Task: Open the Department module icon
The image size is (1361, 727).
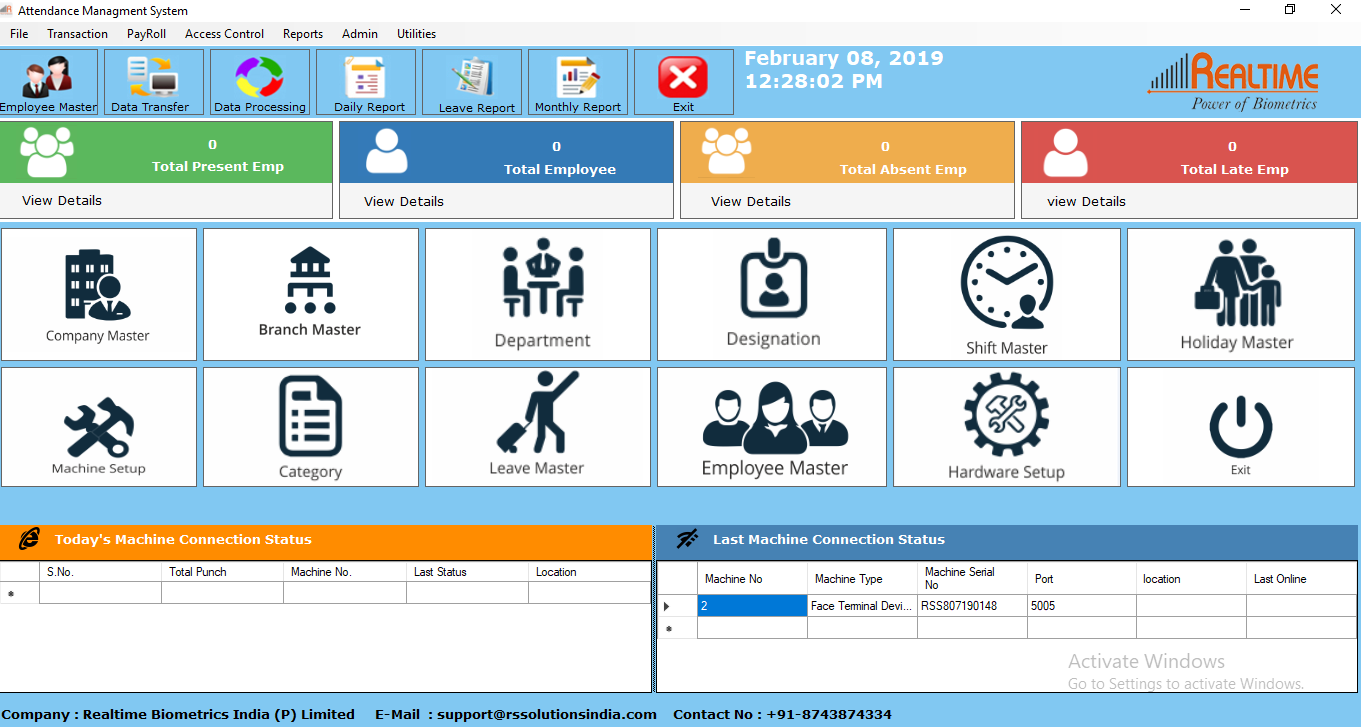Action: (537, 293)
